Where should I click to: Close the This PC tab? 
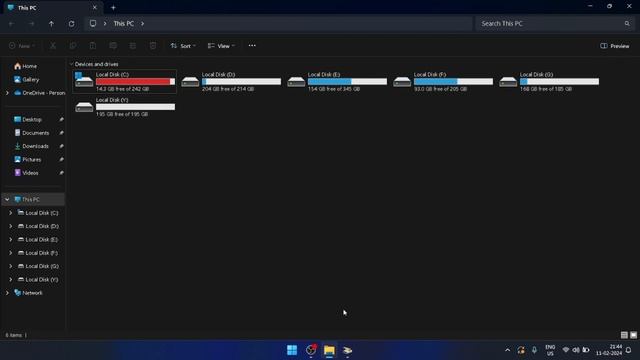[x=95, y=8]
